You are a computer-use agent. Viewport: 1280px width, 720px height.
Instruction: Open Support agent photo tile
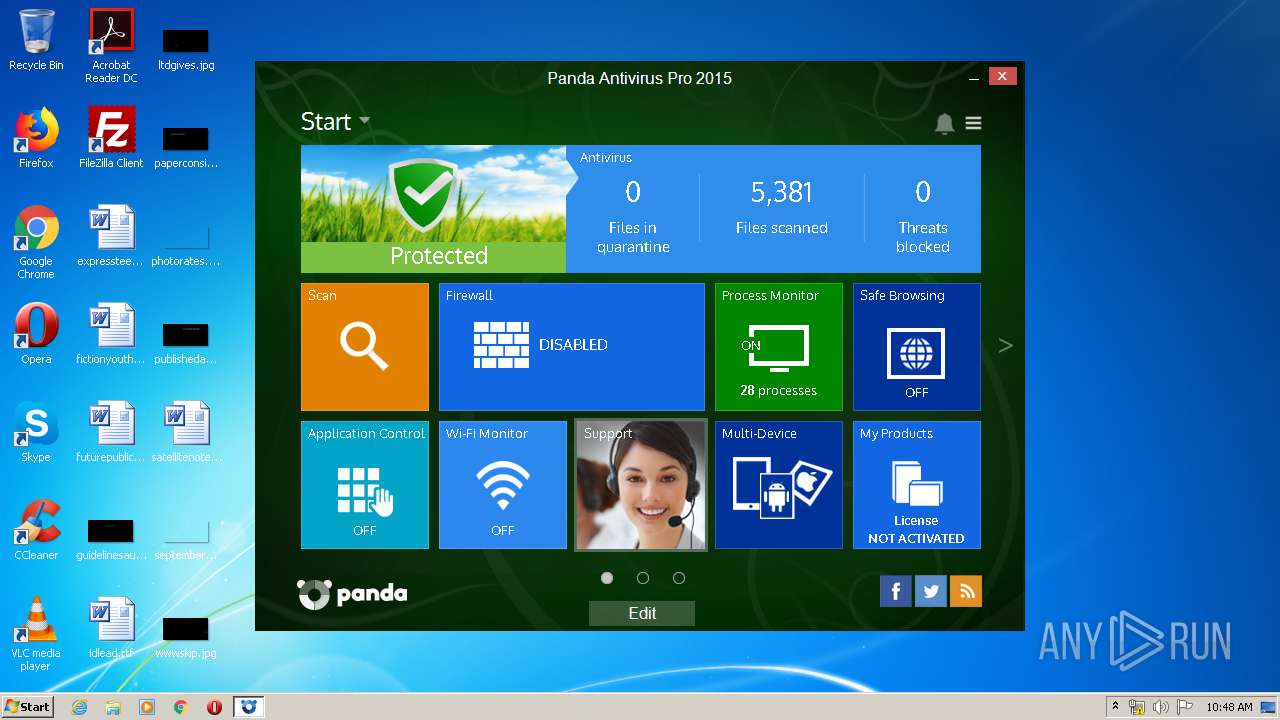click(641, 485)
